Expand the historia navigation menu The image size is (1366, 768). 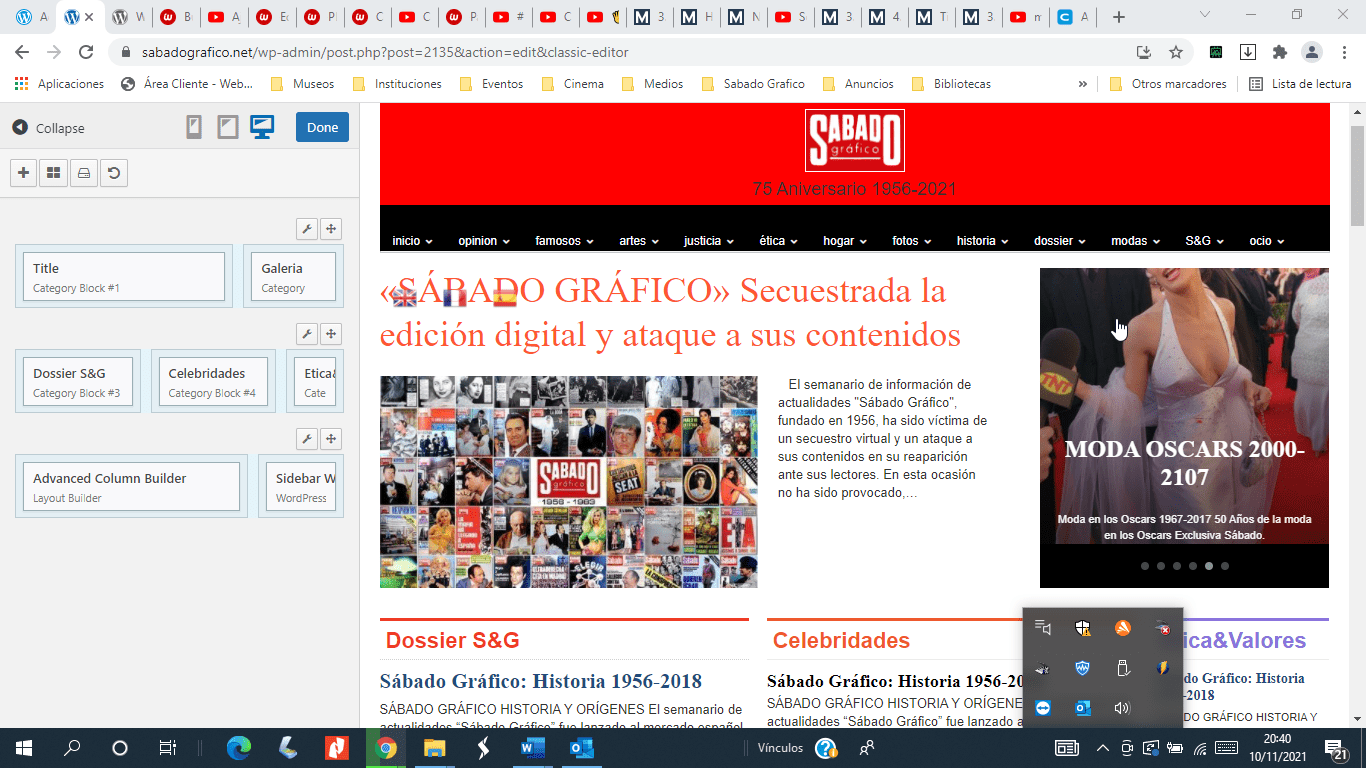[984, 241]
